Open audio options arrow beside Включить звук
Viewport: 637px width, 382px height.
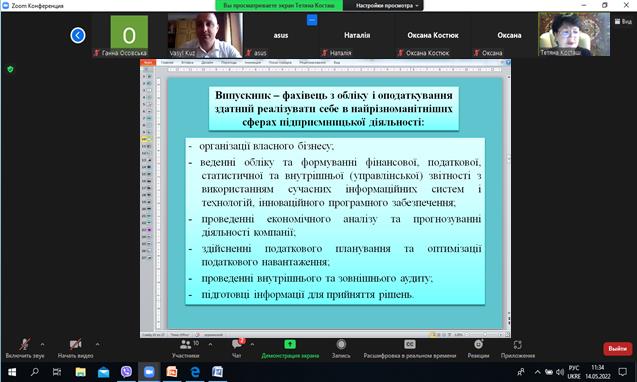pos(42,344)
